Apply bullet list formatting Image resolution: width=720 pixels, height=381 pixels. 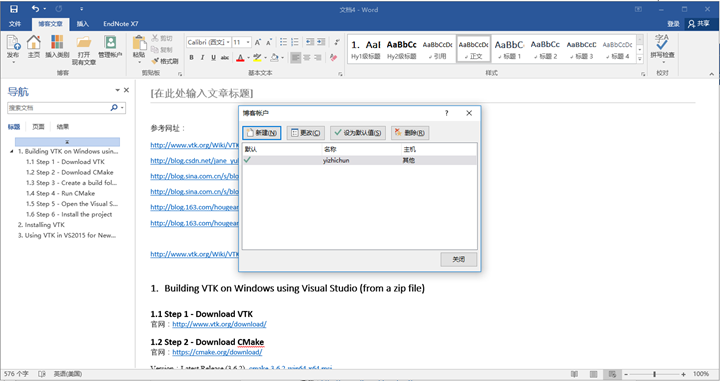coord(283,42)
